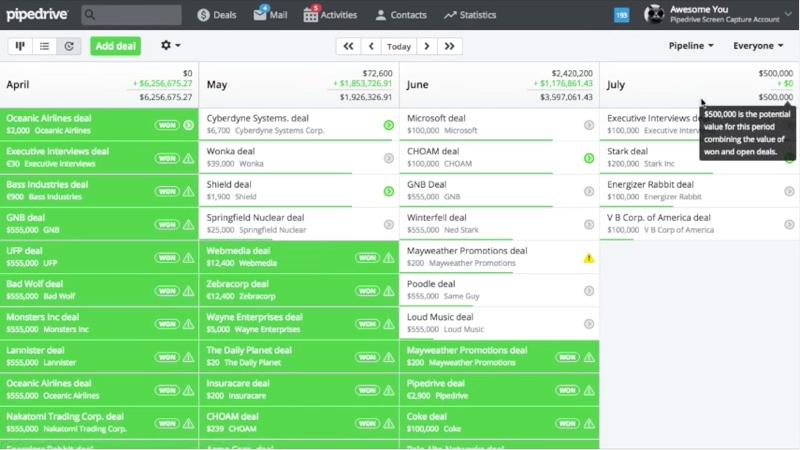Click the search input field
Screen dimensions: 800x450
[131, 15]
